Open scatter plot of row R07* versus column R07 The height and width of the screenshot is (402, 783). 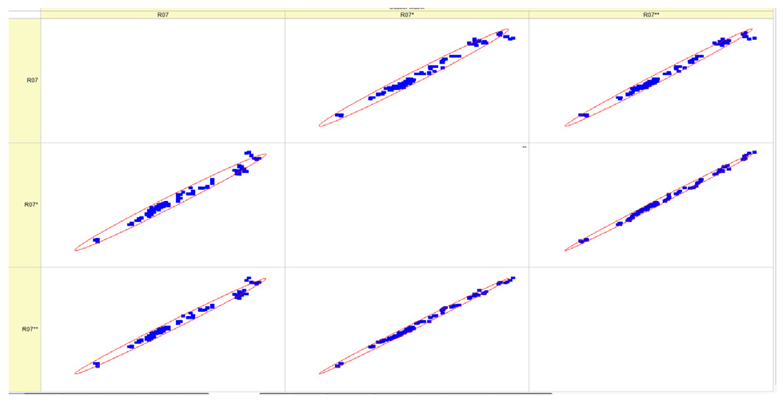[x=163, y=205]
